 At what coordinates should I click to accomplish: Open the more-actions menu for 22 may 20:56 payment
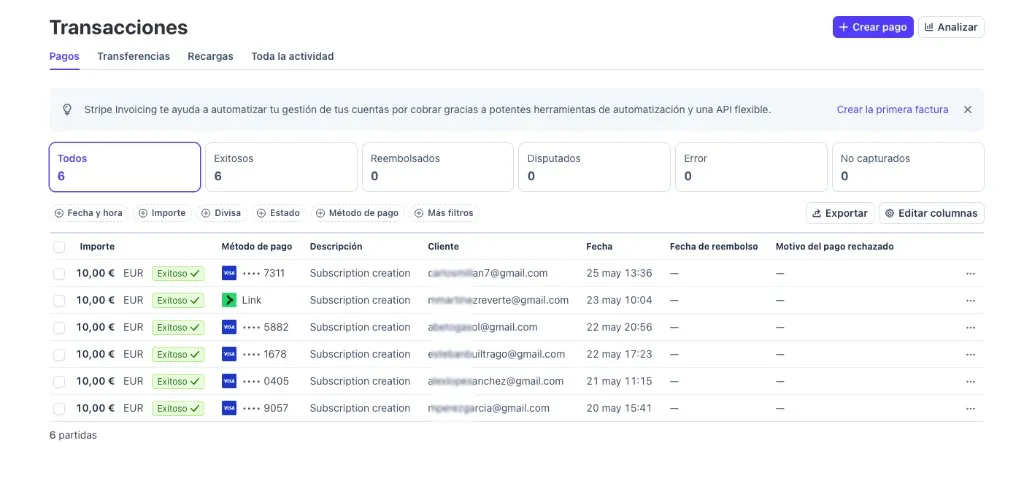click(x=970, y=327)
